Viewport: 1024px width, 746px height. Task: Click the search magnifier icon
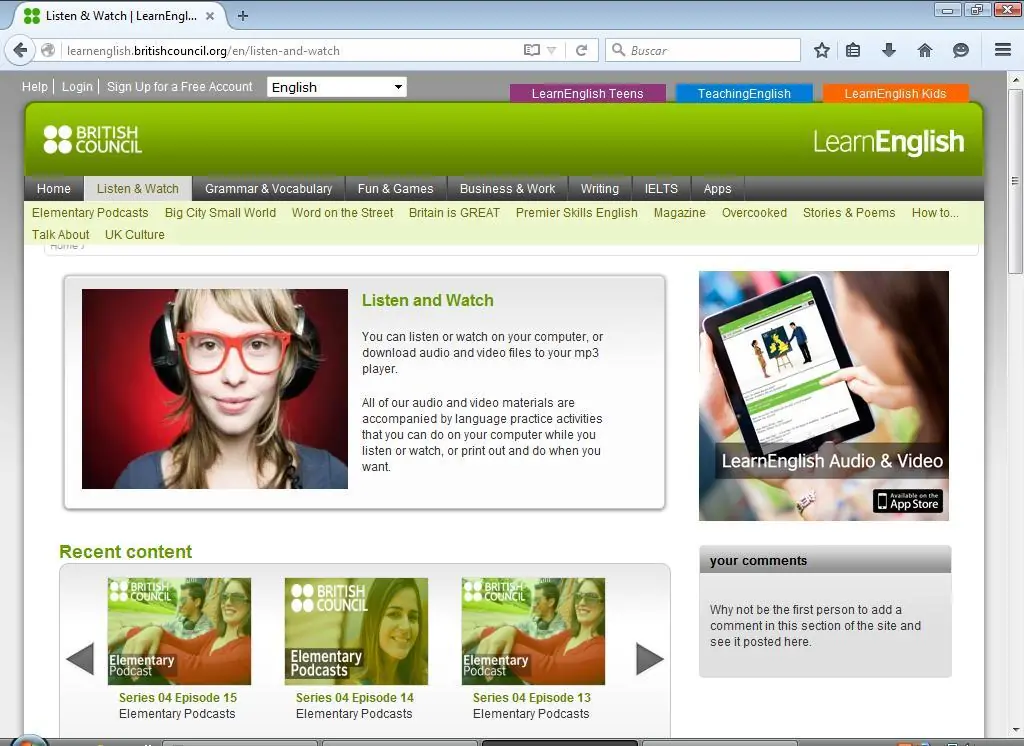point(618,50)
